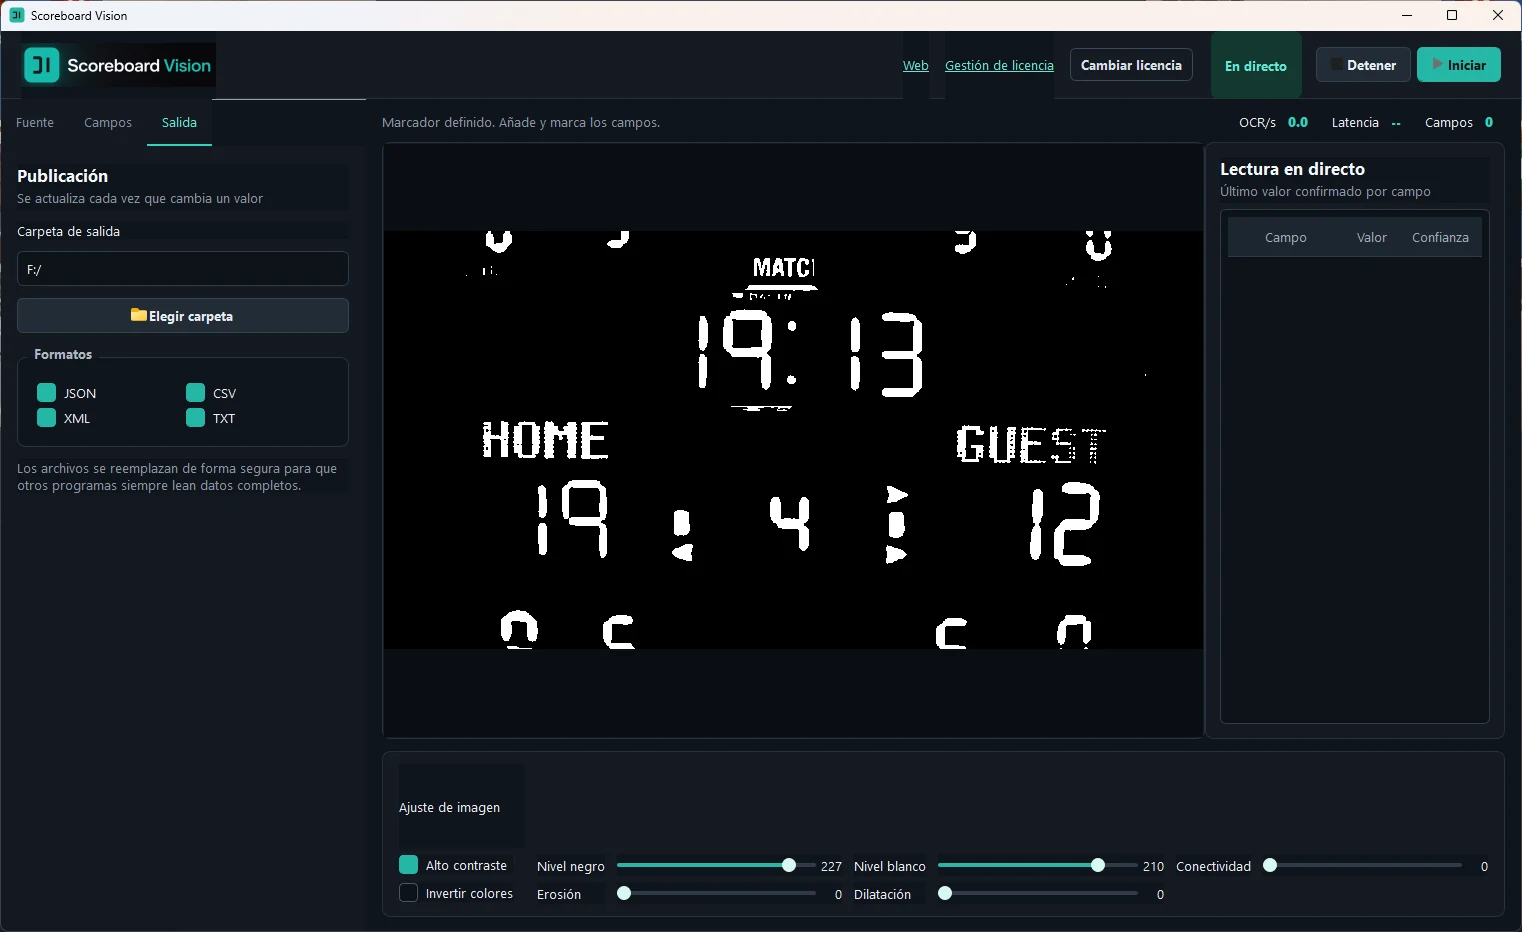Click the Nivel negro value 227
The width and height of the screenshot is (1522, 932).
point(831,866)
